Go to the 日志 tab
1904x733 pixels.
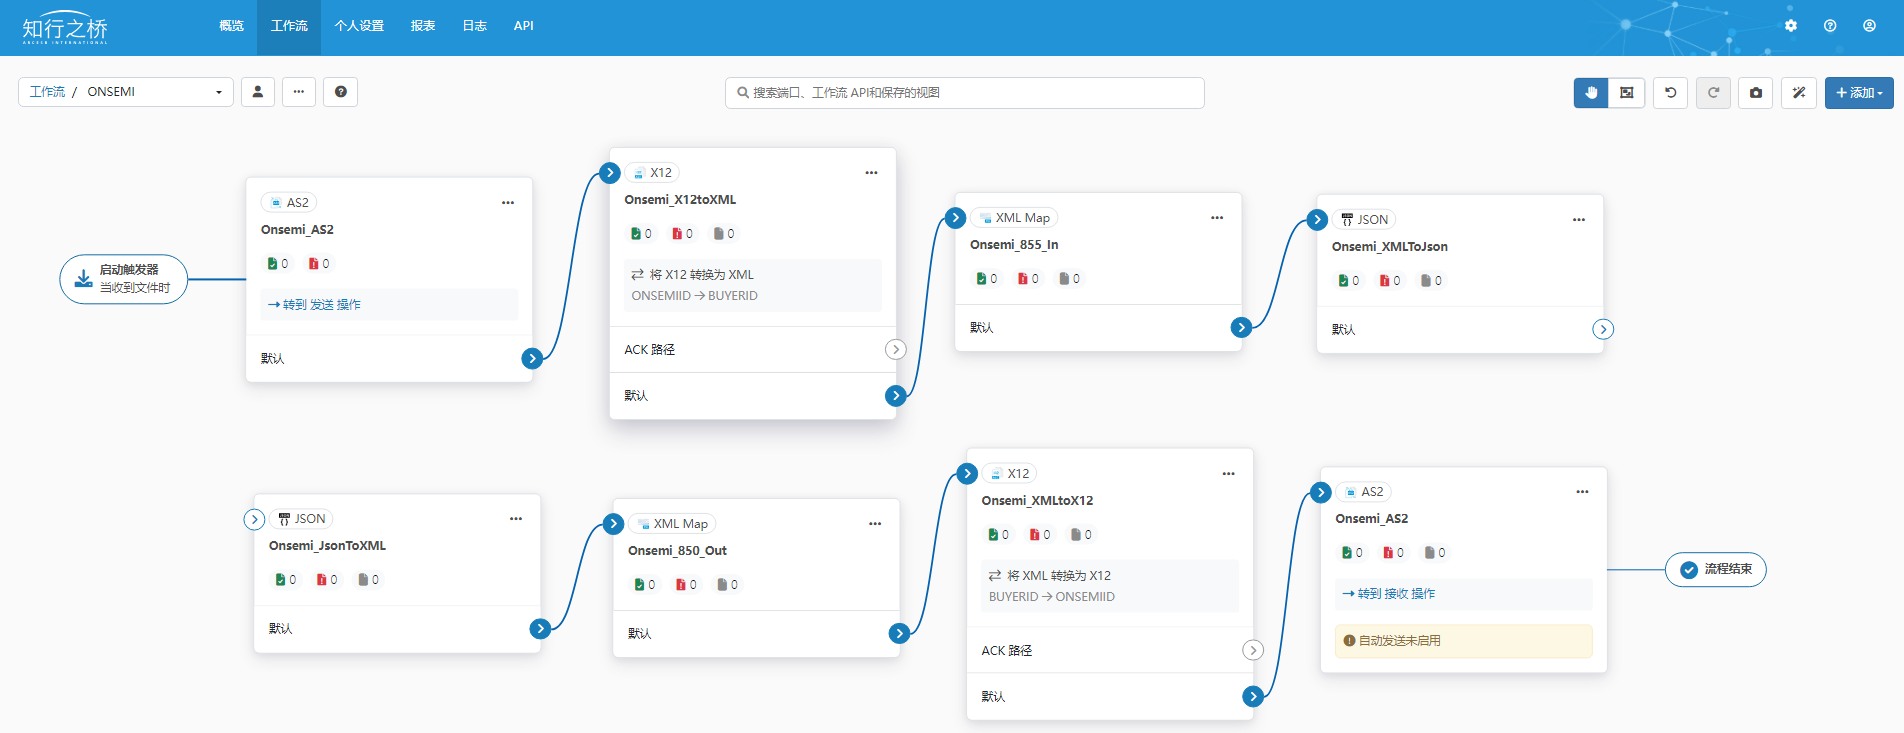coord(474,26)
